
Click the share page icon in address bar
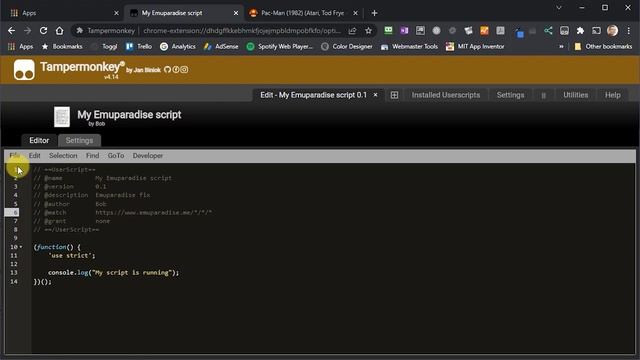click(x=352, y=31)
